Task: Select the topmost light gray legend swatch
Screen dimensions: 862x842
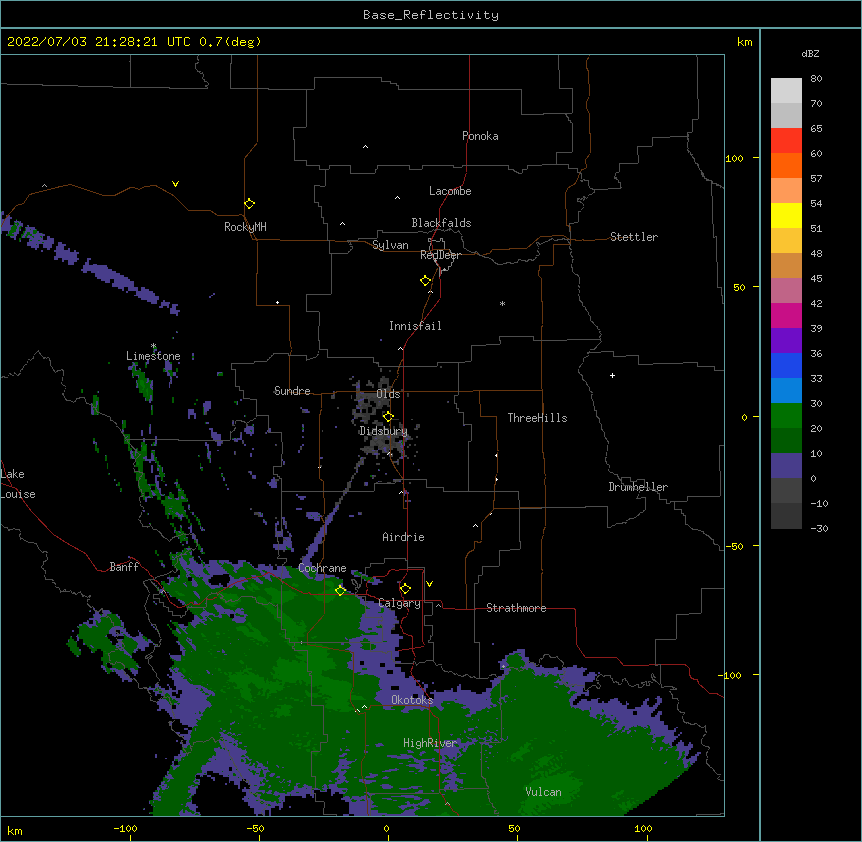Action: [786, 90]
